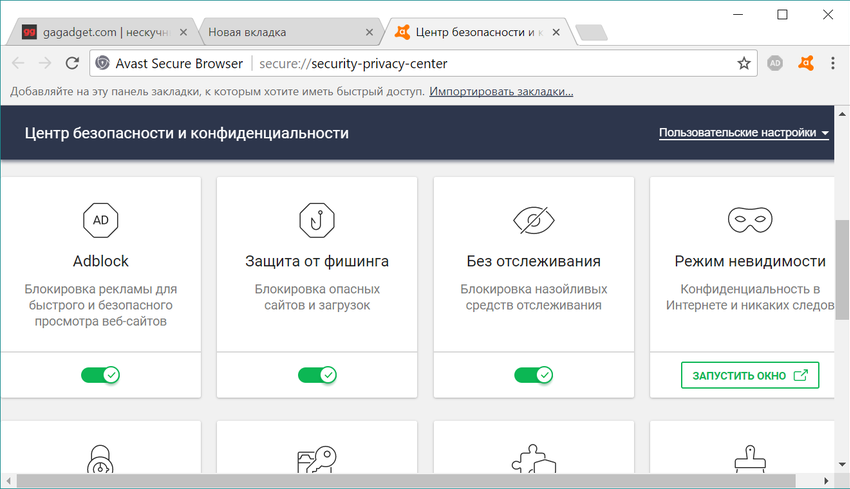Viewport: 850px width, 489px height.
Task: Toggle the Без отслеживания switch off
Action: click(x=533, y=375)
